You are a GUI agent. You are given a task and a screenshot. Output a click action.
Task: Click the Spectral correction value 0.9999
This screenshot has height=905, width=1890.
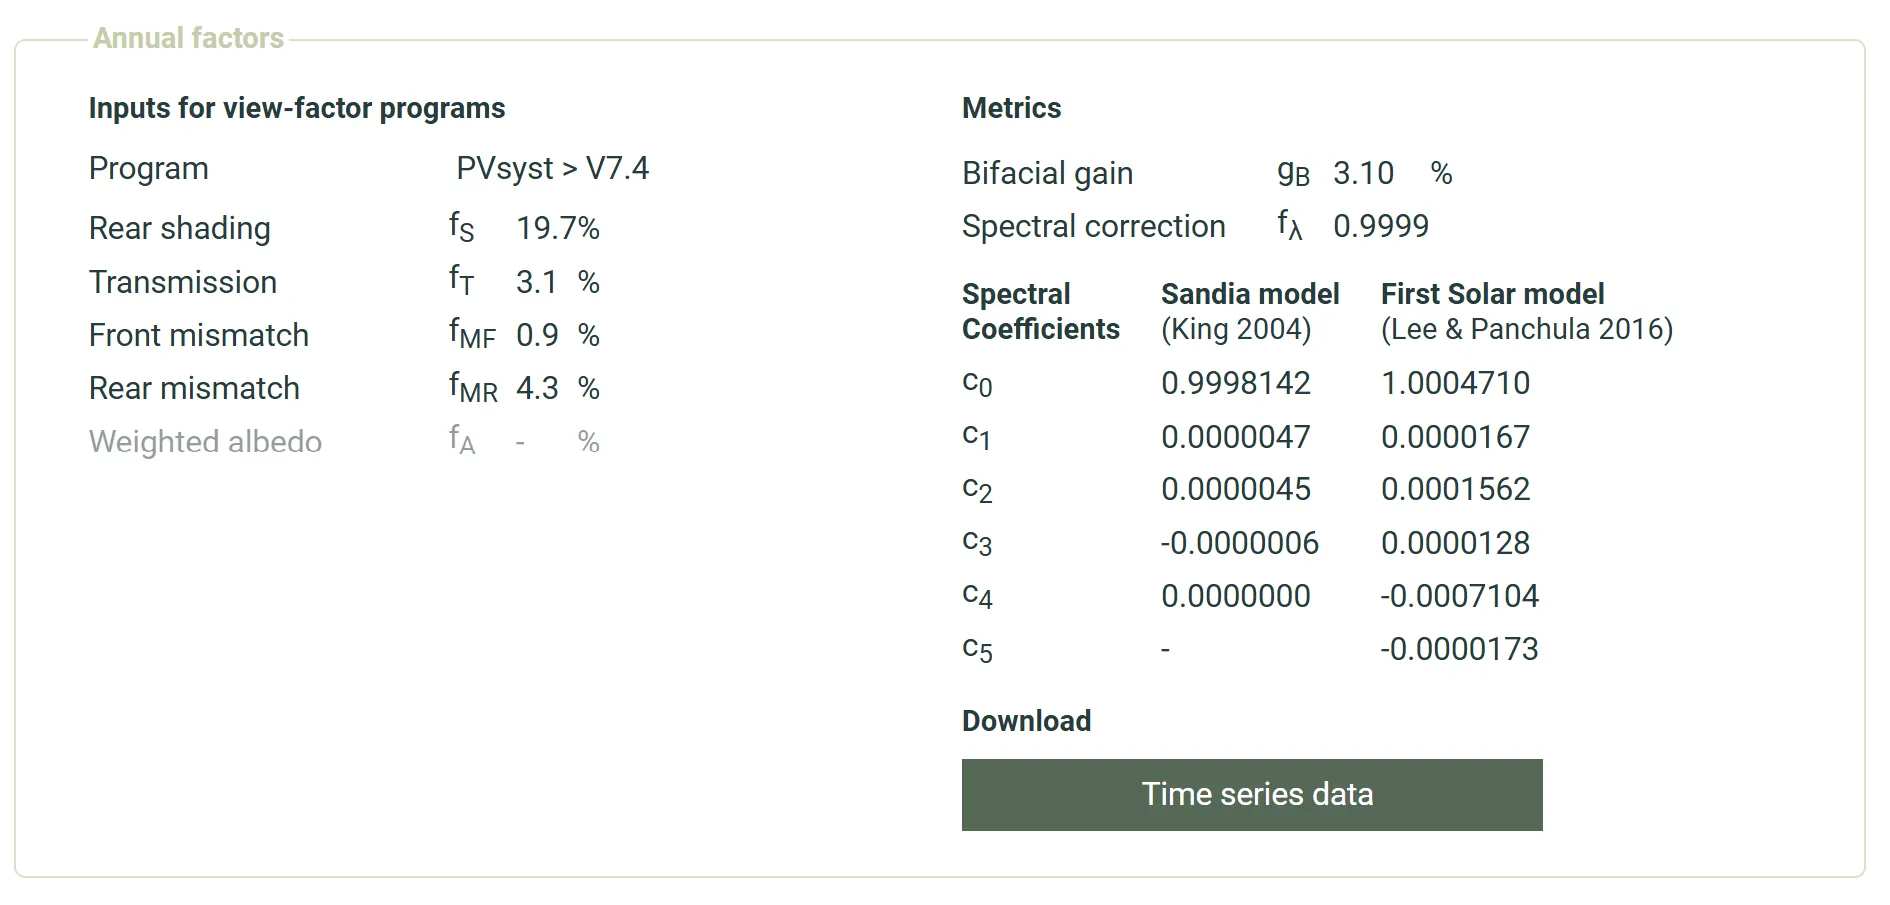tap(1380, 227)
